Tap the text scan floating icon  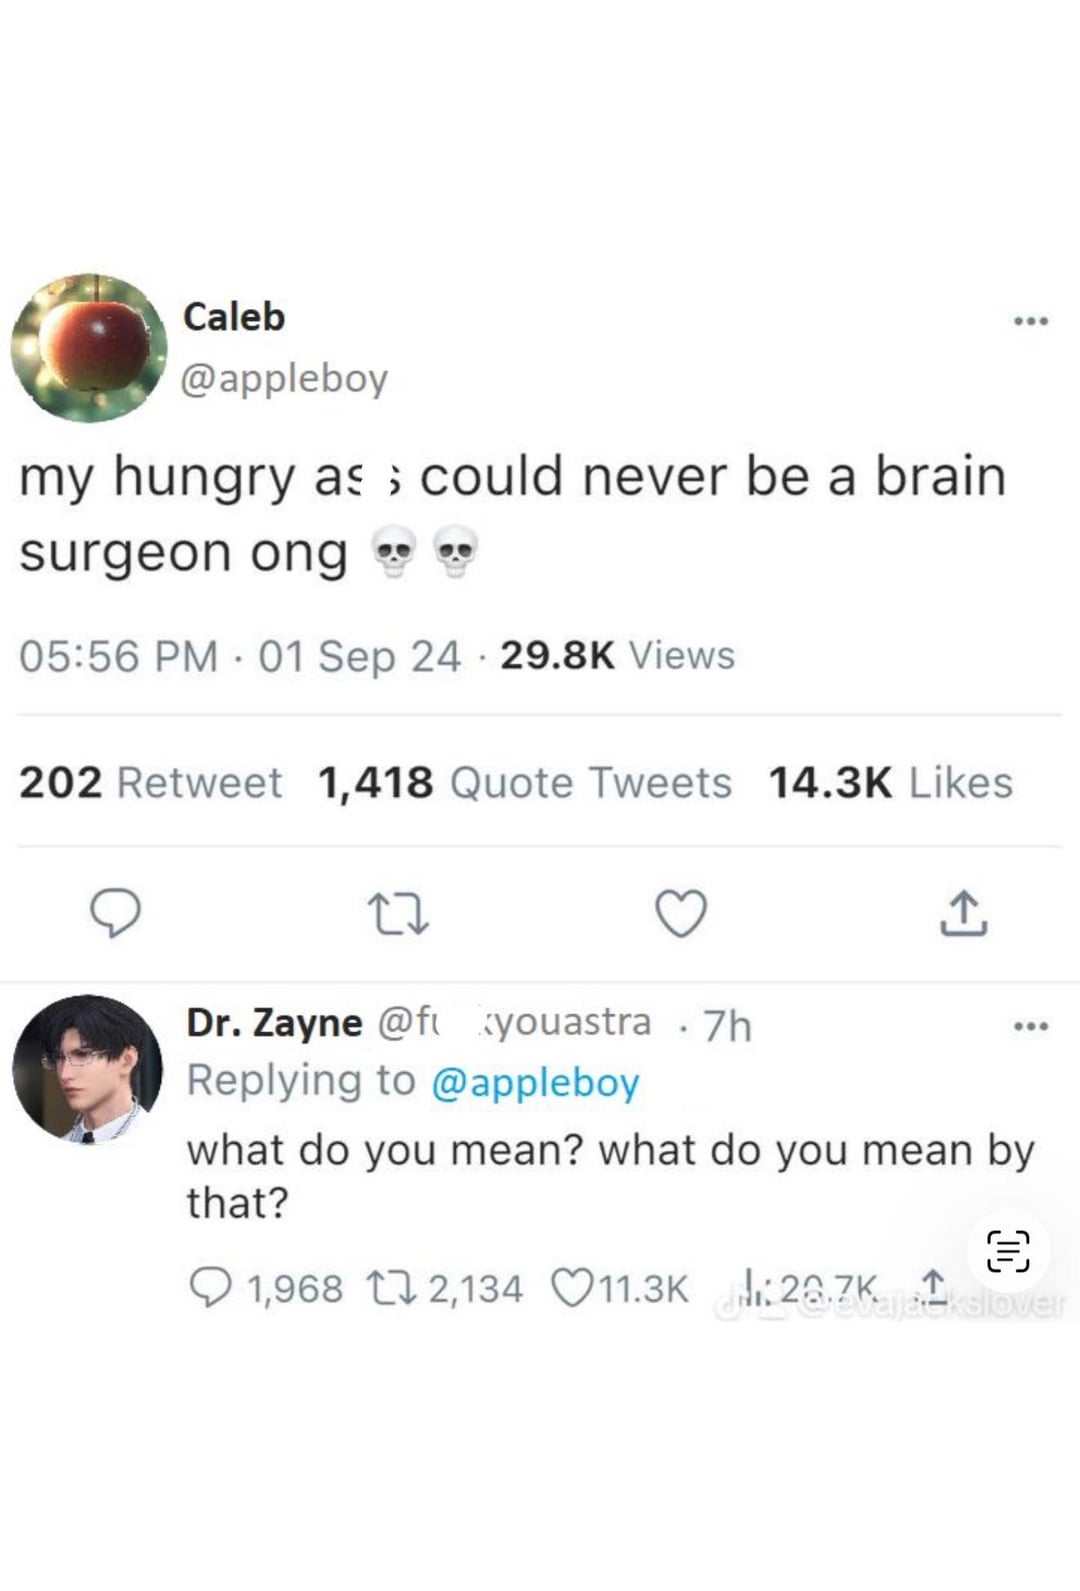tap(1008, 1251)
